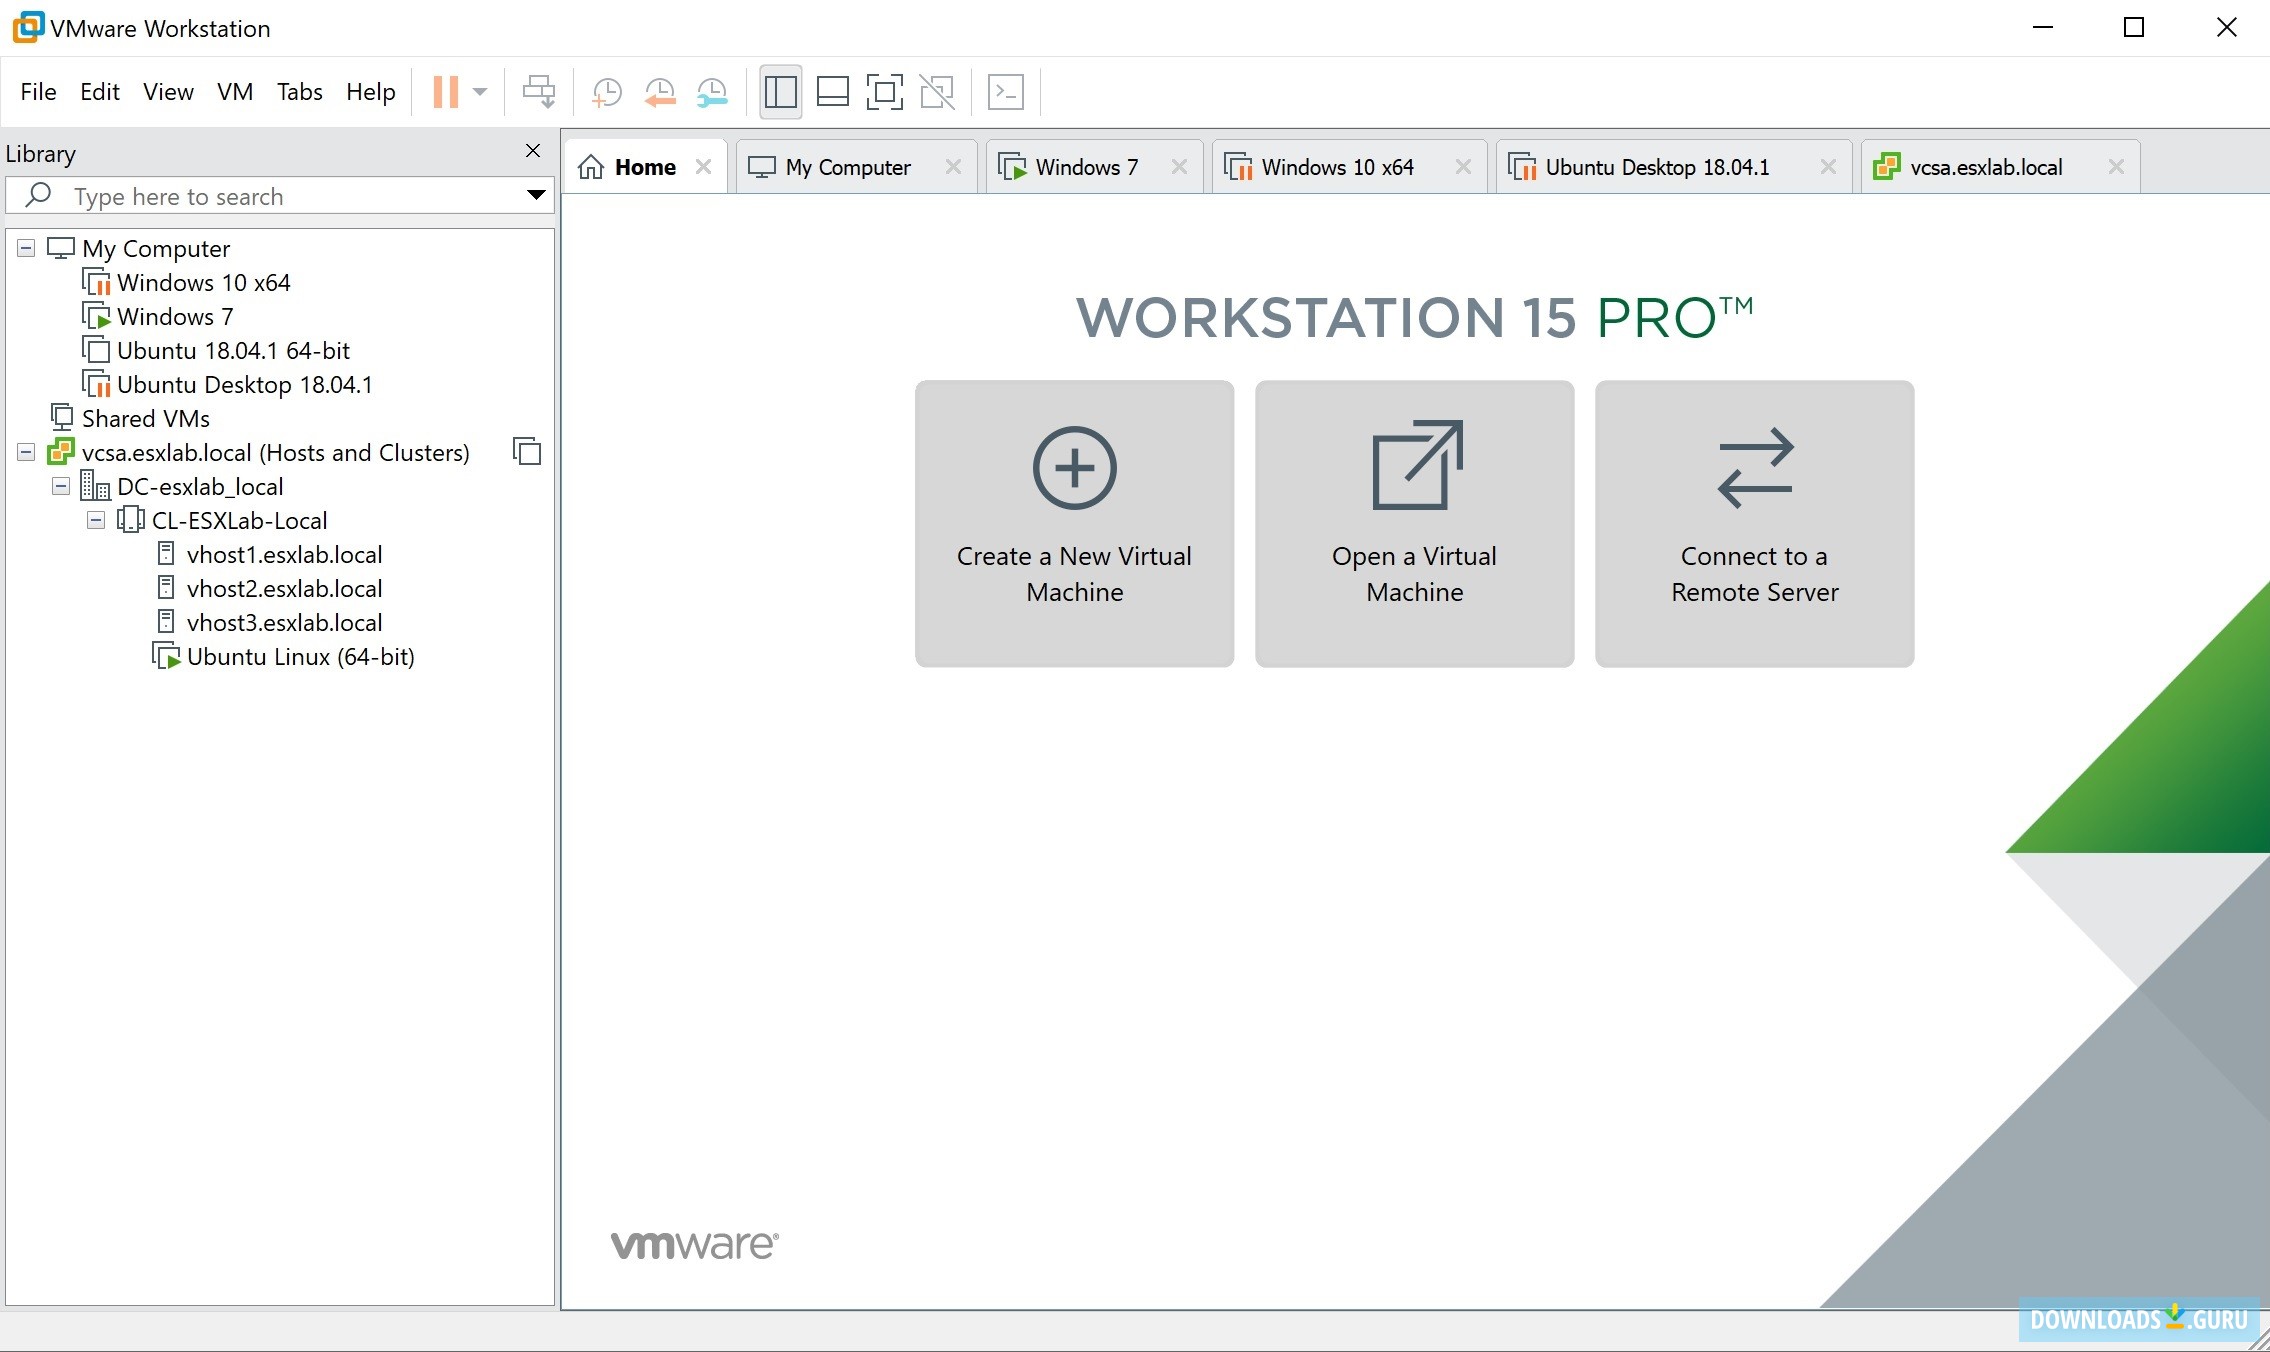The height and width of the screenshot is (1352, 2270).
Task: Open the View menu in the menu bar
Action: [164, 90]
